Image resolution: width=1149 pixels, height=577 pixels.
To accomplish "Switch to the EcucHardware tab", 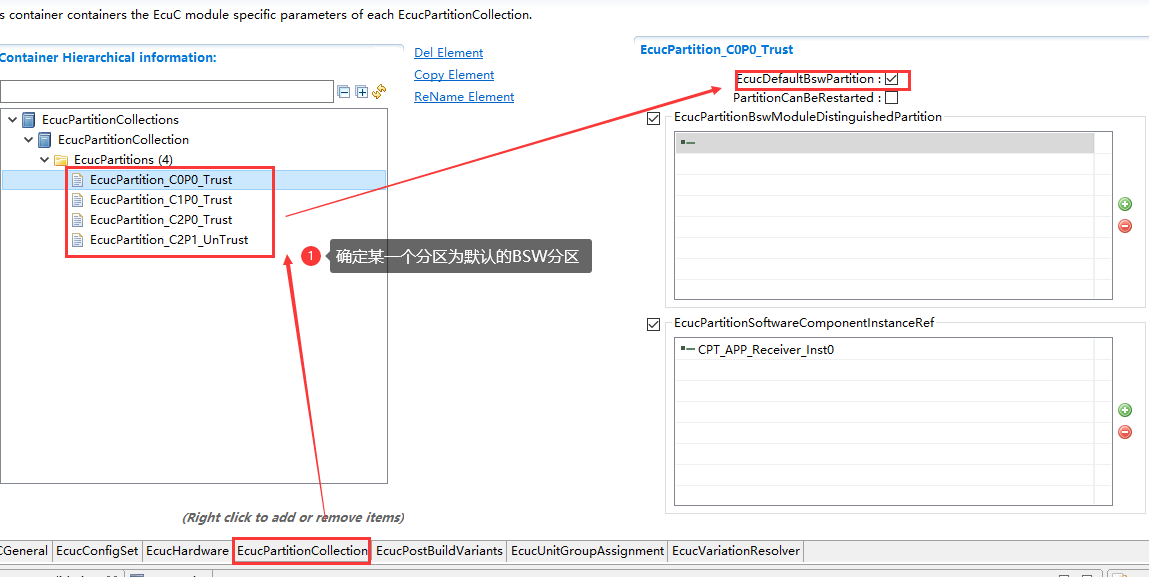I will pyautogui.click(x=187, y=551).
